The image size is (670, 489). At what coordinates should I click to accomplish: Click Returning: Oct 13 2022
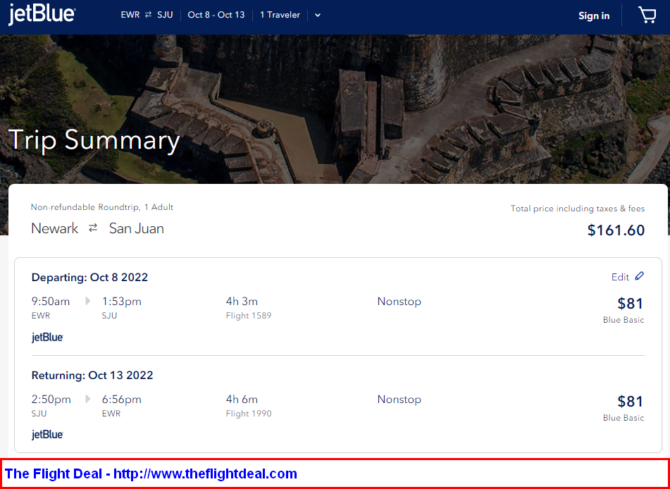coord(92,375)
